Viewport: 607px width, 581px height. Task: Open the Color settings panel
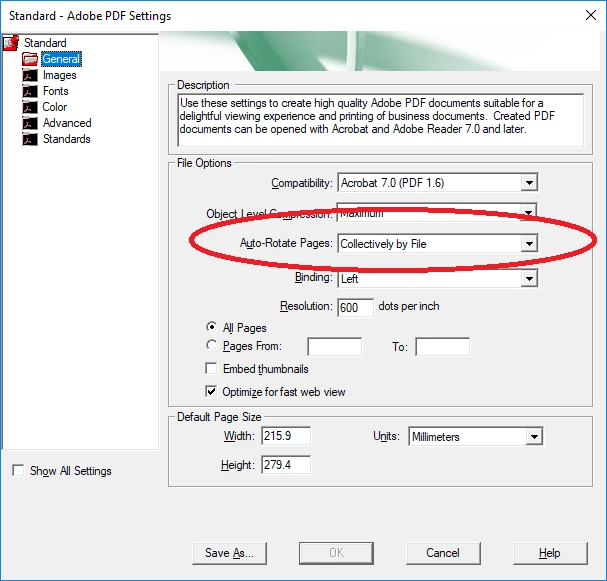click(x=55, y=107)
